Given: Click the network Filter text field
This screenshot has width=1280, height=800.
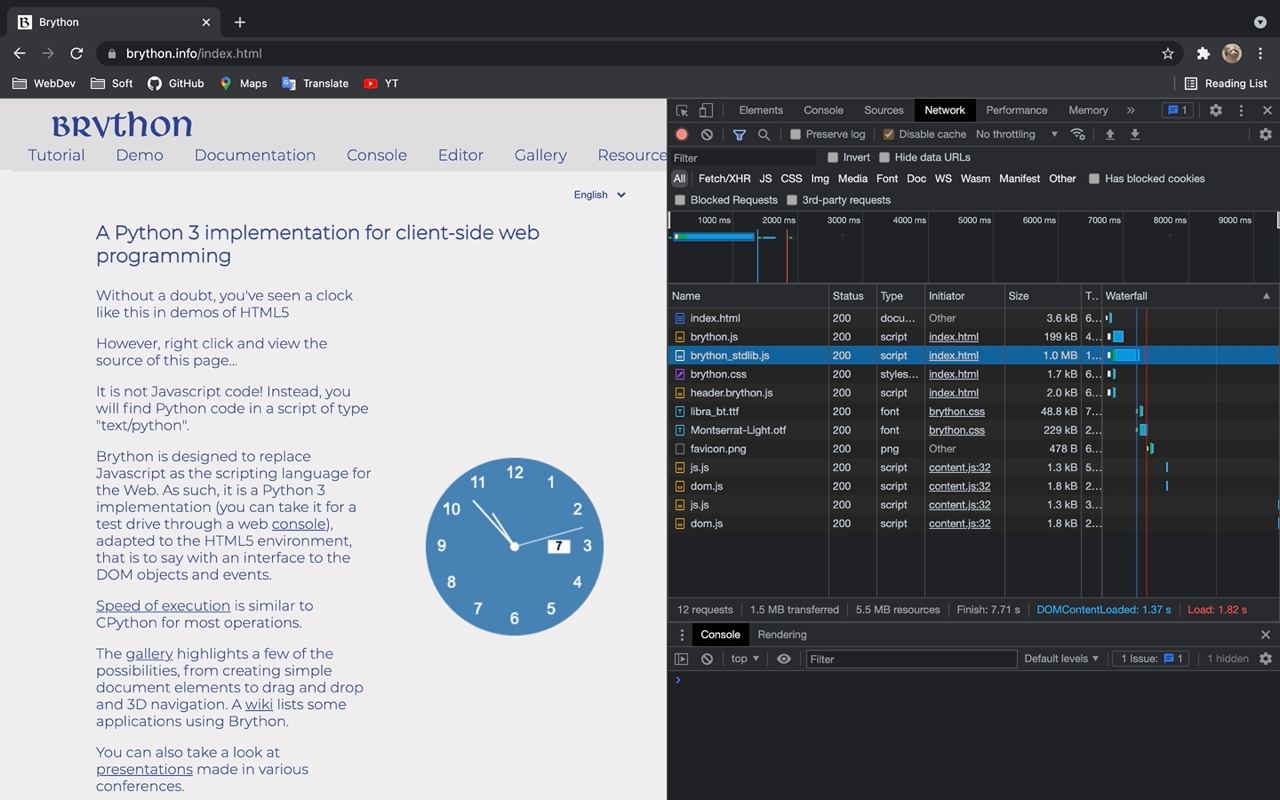Looking at the screenshot, I should [x=744, y=158].
